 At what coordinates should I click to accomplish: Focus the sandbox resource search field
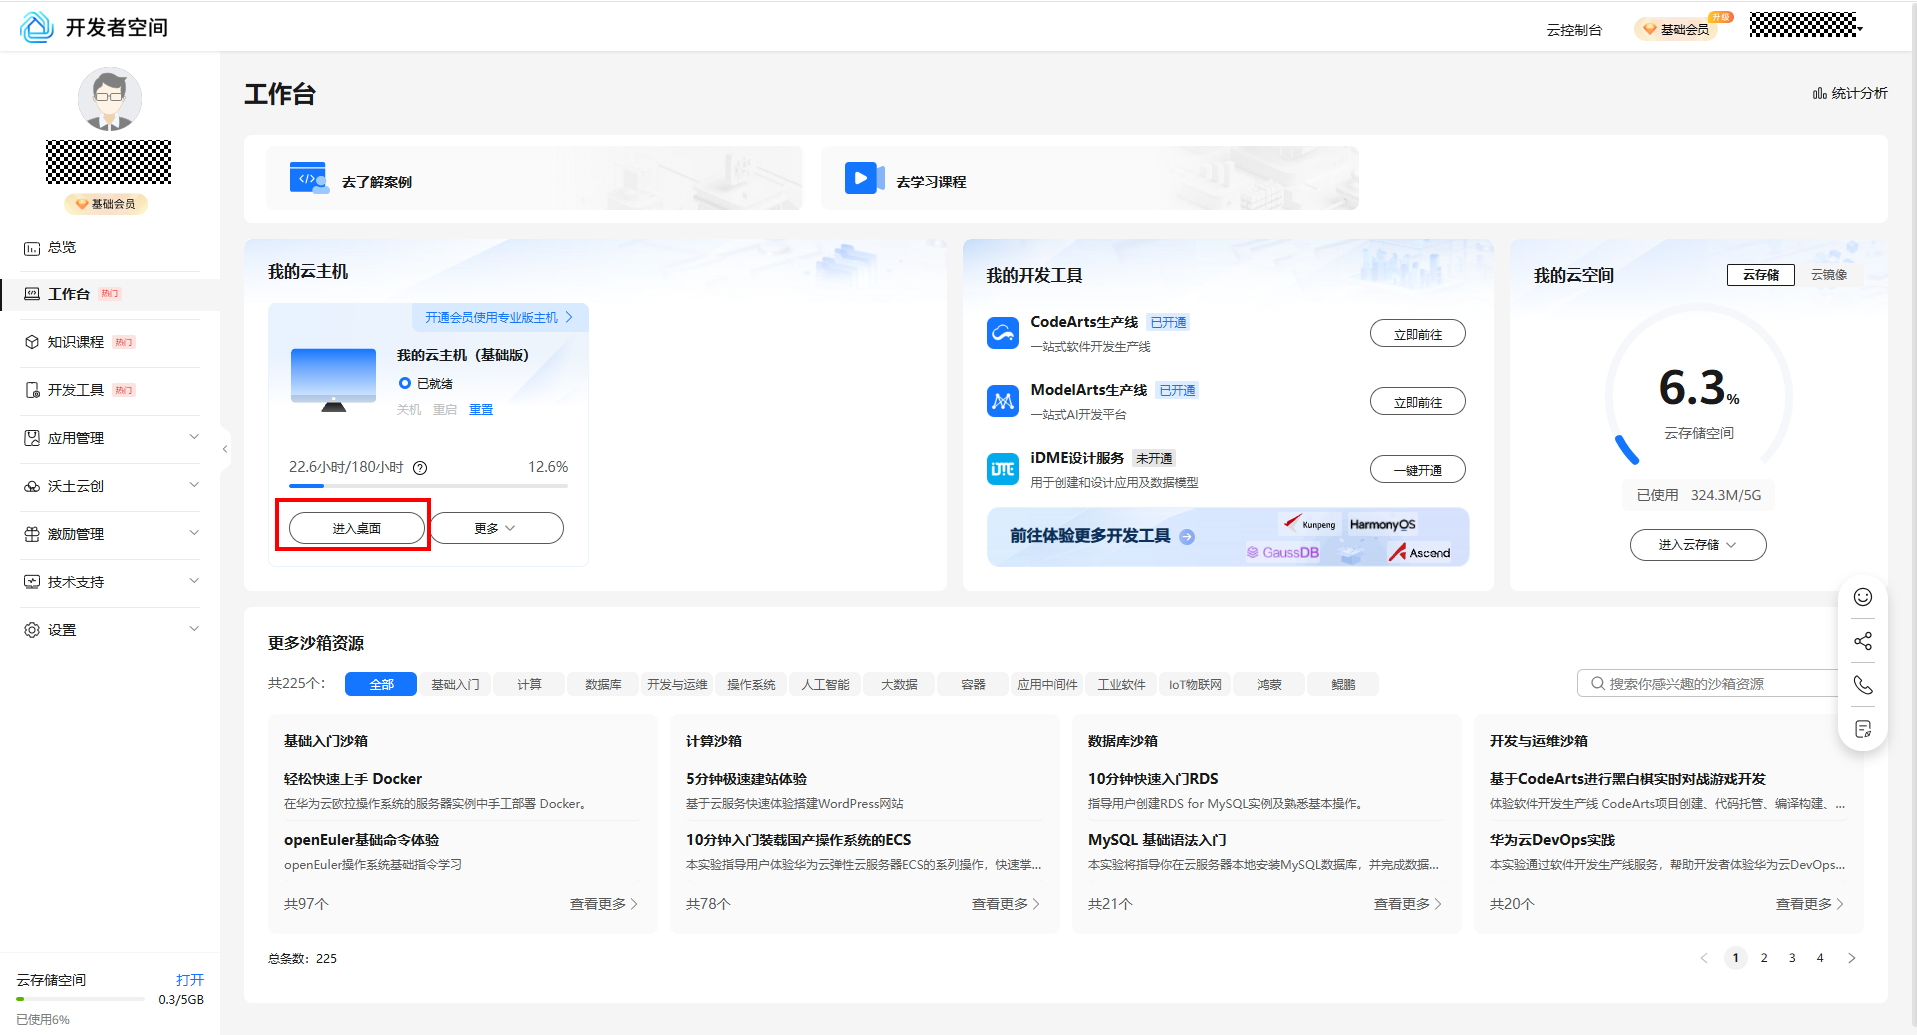[1708, 684]
